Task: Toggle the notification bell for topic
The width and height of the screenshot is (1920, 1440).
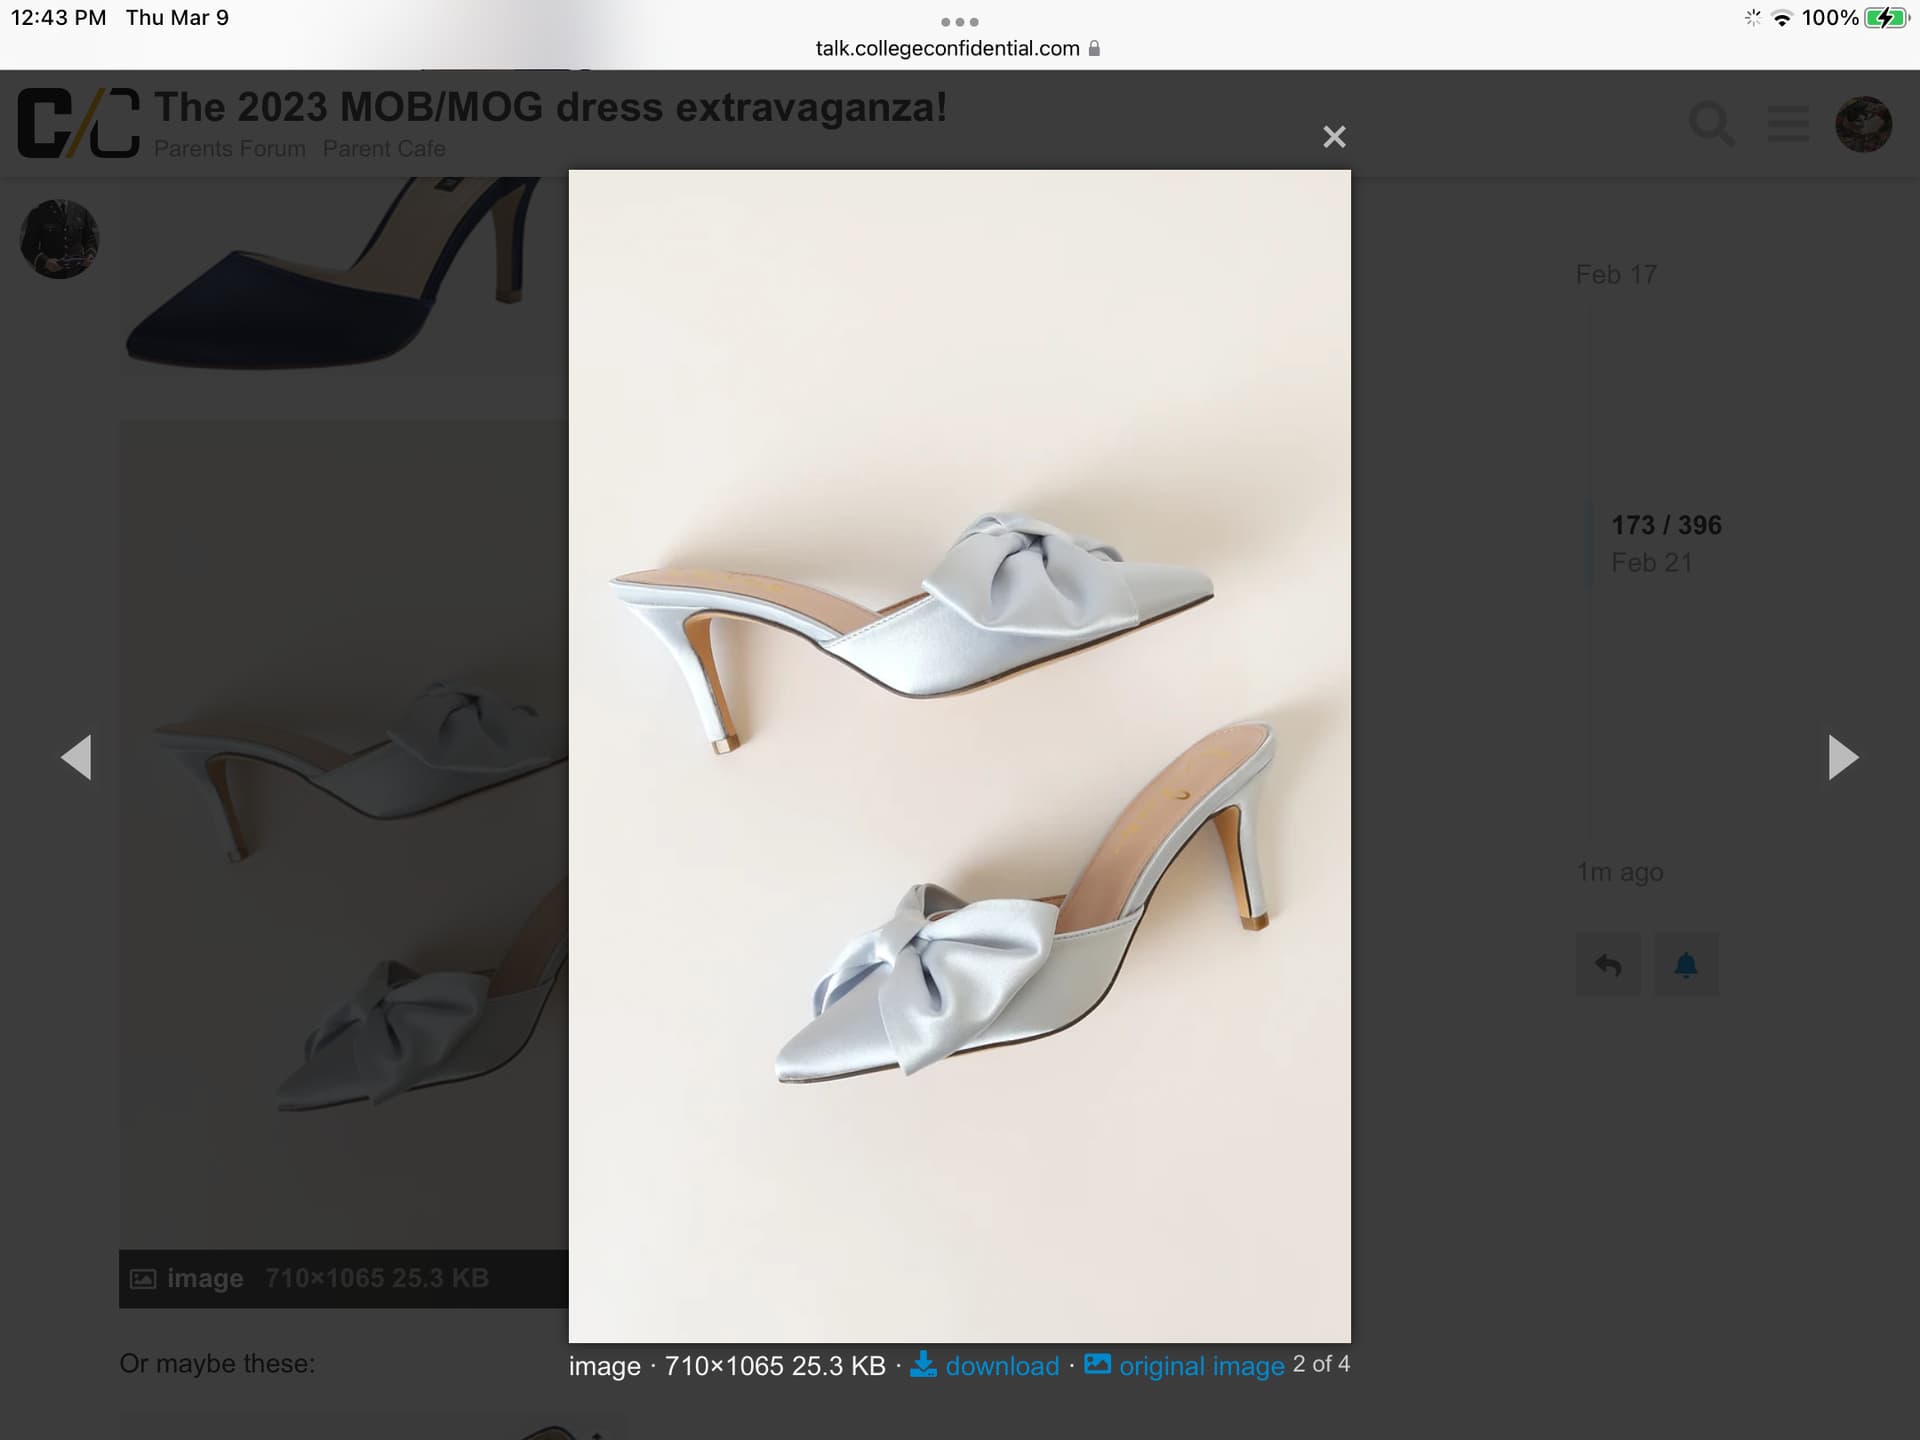Action: click(x=1686, y=965)
